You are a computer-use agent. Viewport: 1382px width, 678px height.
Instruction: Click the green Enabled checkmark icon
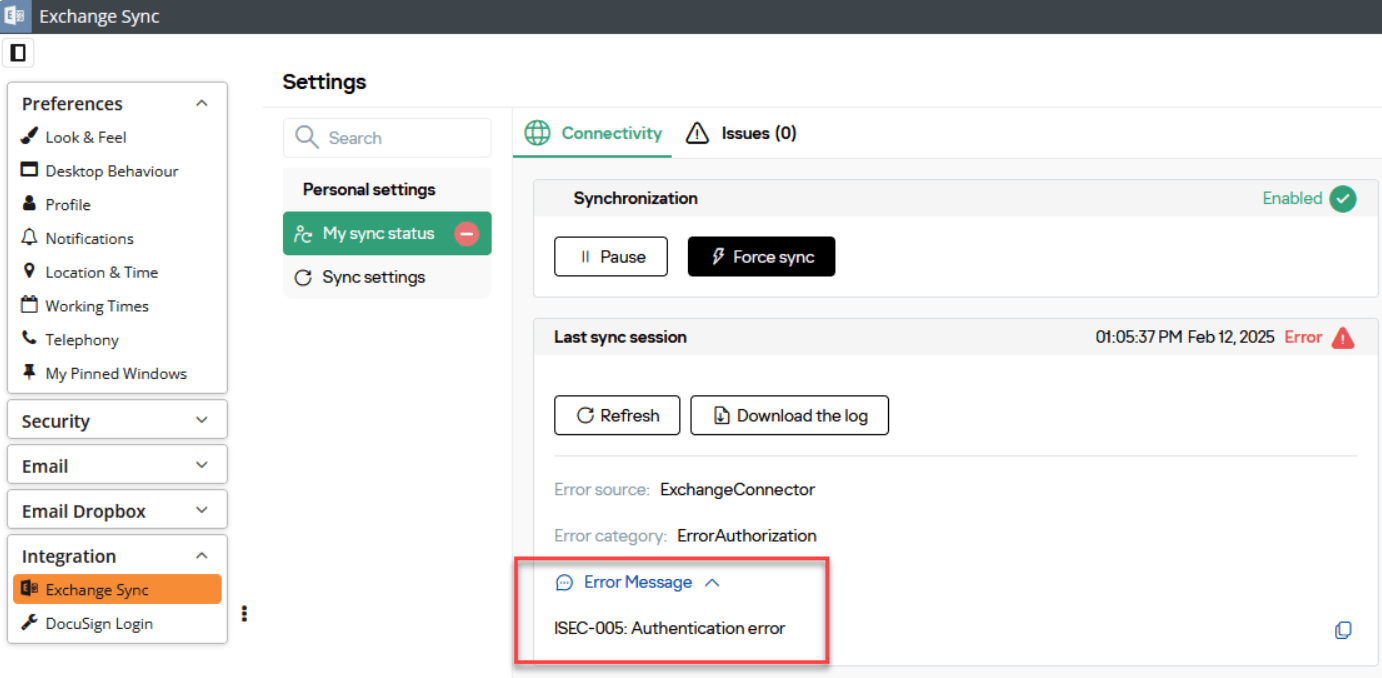(1342, 199)
